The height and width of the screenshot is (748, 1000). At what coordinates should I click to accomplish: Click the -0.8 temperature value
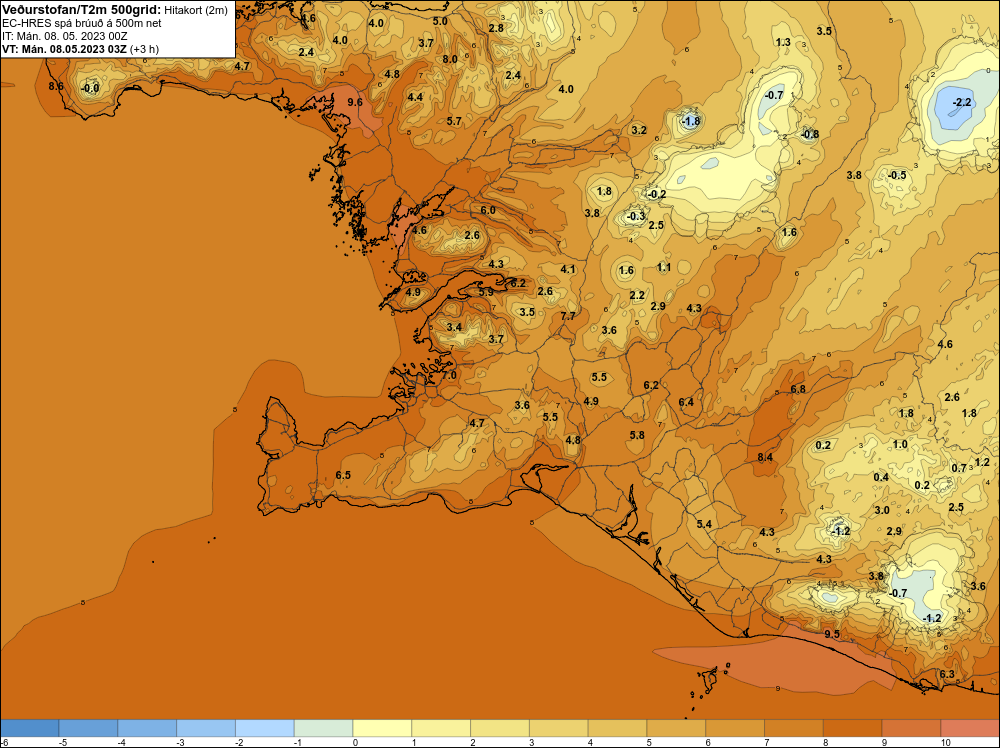[x=809, y=134]
